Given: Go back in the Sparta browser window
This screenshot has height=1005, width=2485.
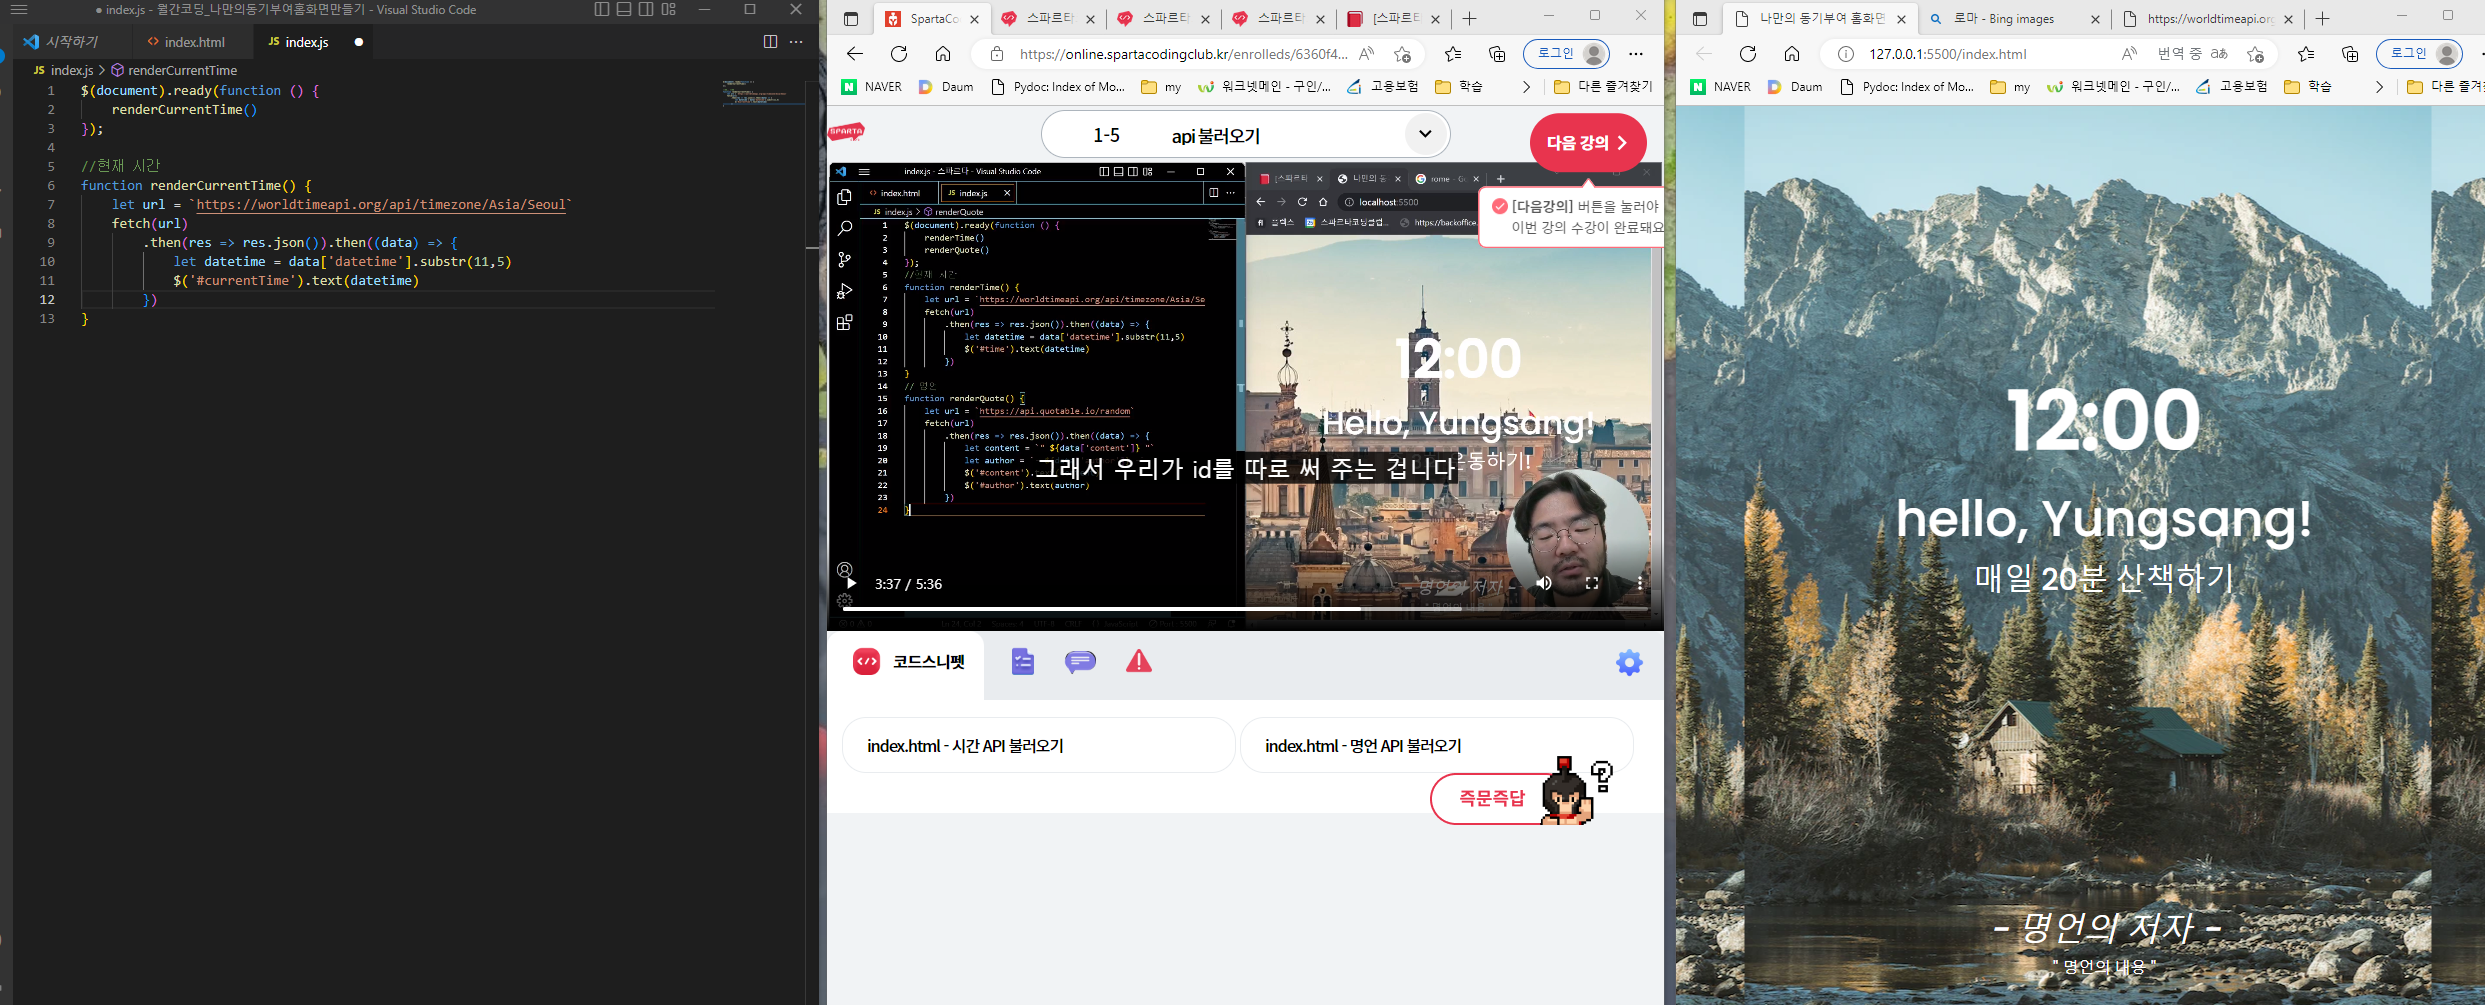Looking at the screenshot, I should pyautogui.click(x=854, y=54).
